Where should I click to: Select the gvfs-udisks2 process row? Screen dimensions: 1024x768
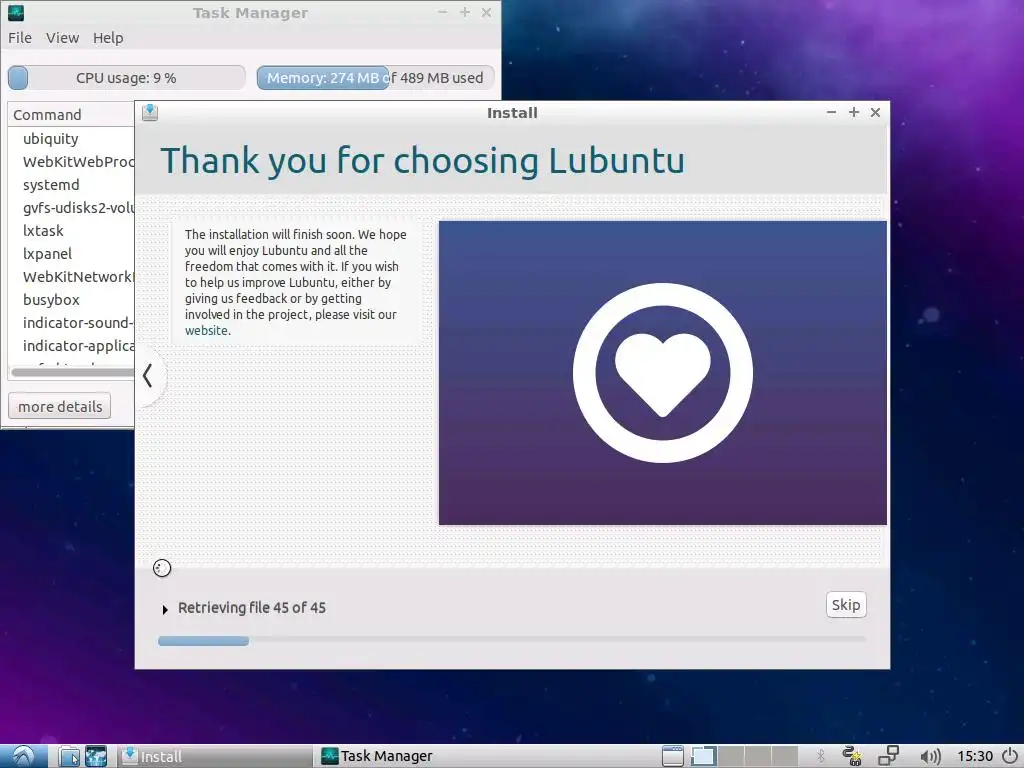[71, 208]
